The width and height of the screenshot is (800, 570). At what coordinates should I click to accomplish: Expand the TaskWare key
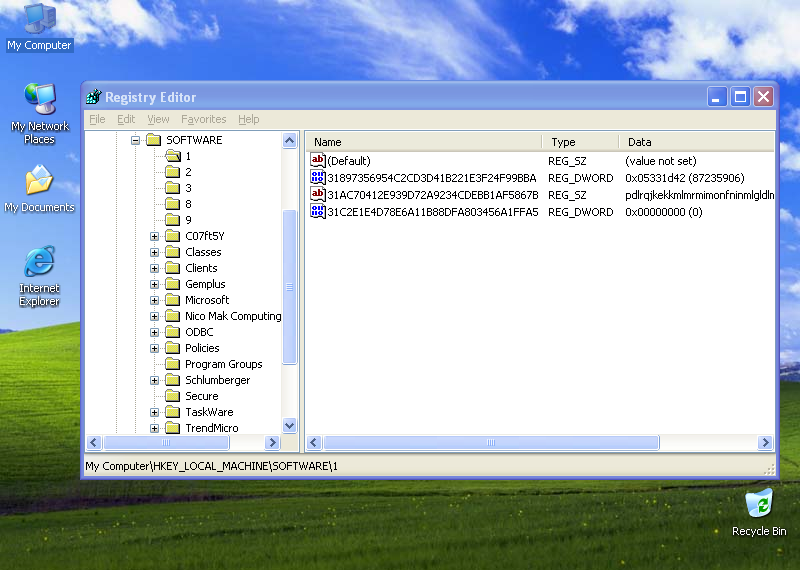click(x=154, y=412)
